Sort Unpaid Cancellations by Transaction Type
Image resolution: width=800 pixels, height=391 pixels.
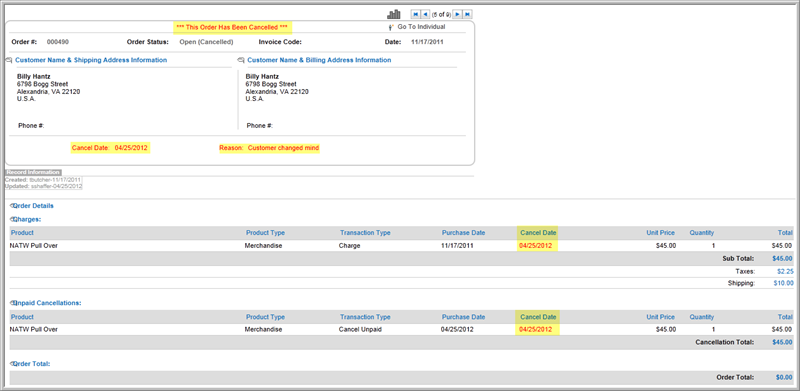[x=365, y=317]
